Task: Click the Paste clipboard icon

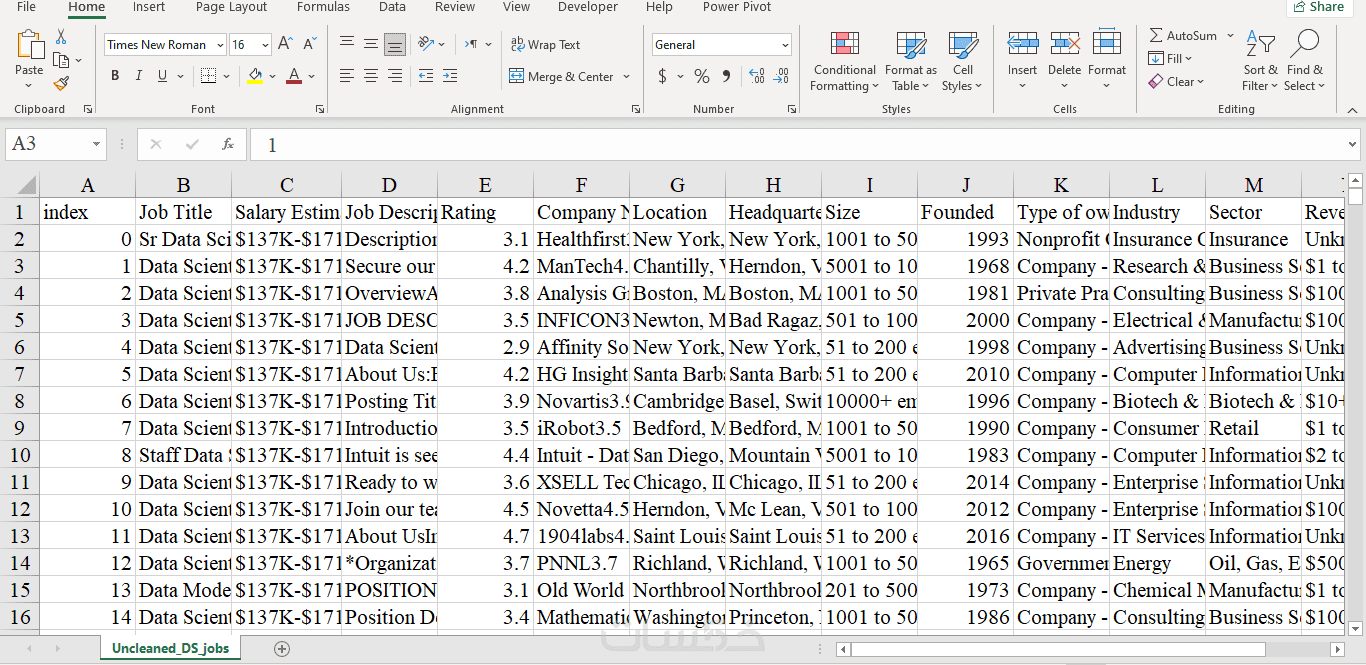Action: 29,45
